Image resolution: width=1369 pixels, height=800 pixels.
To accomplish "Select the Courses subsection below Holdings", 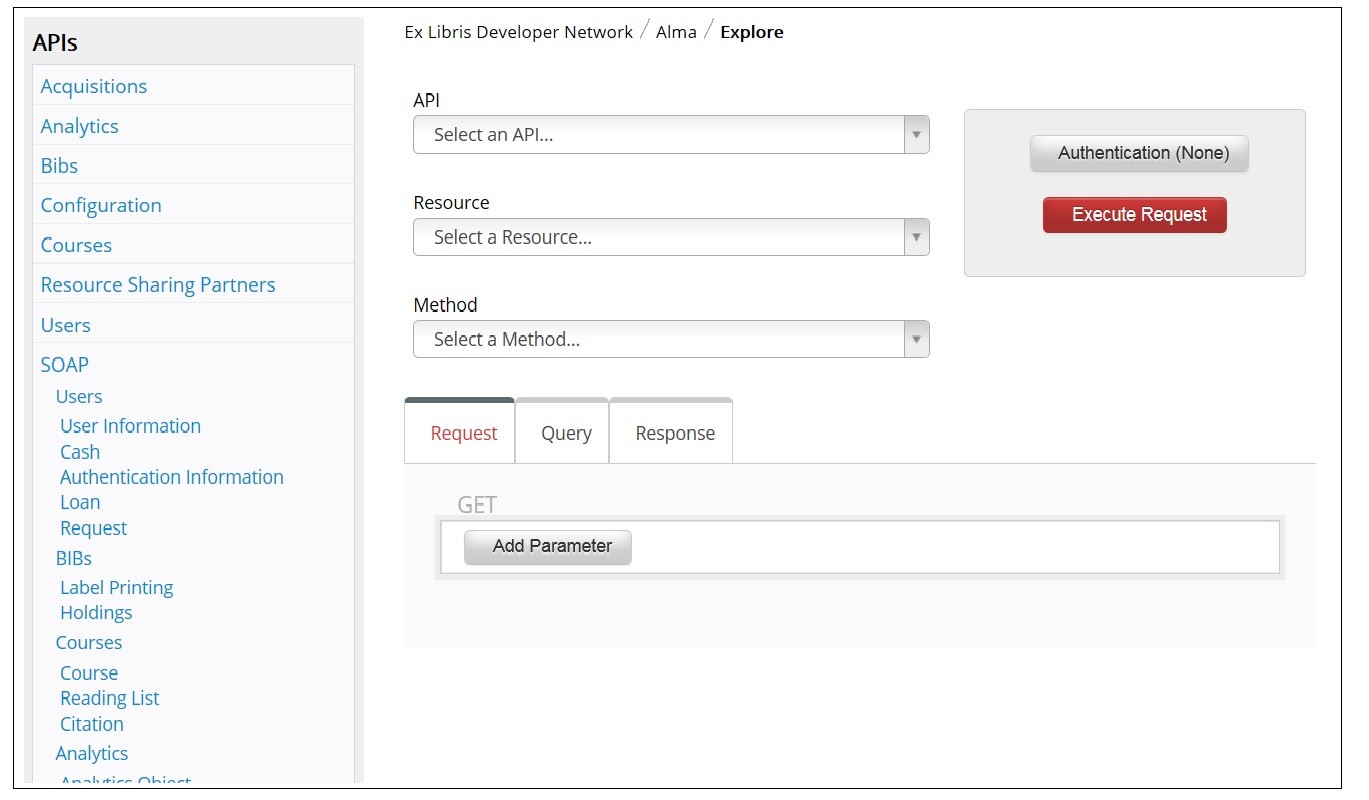I will click(x=89, y=642).
